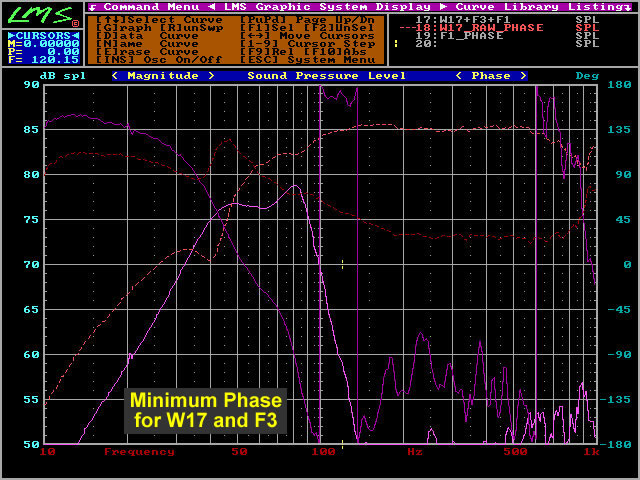
Task: Click the Hz axis unit label
Action: [415, 452]
